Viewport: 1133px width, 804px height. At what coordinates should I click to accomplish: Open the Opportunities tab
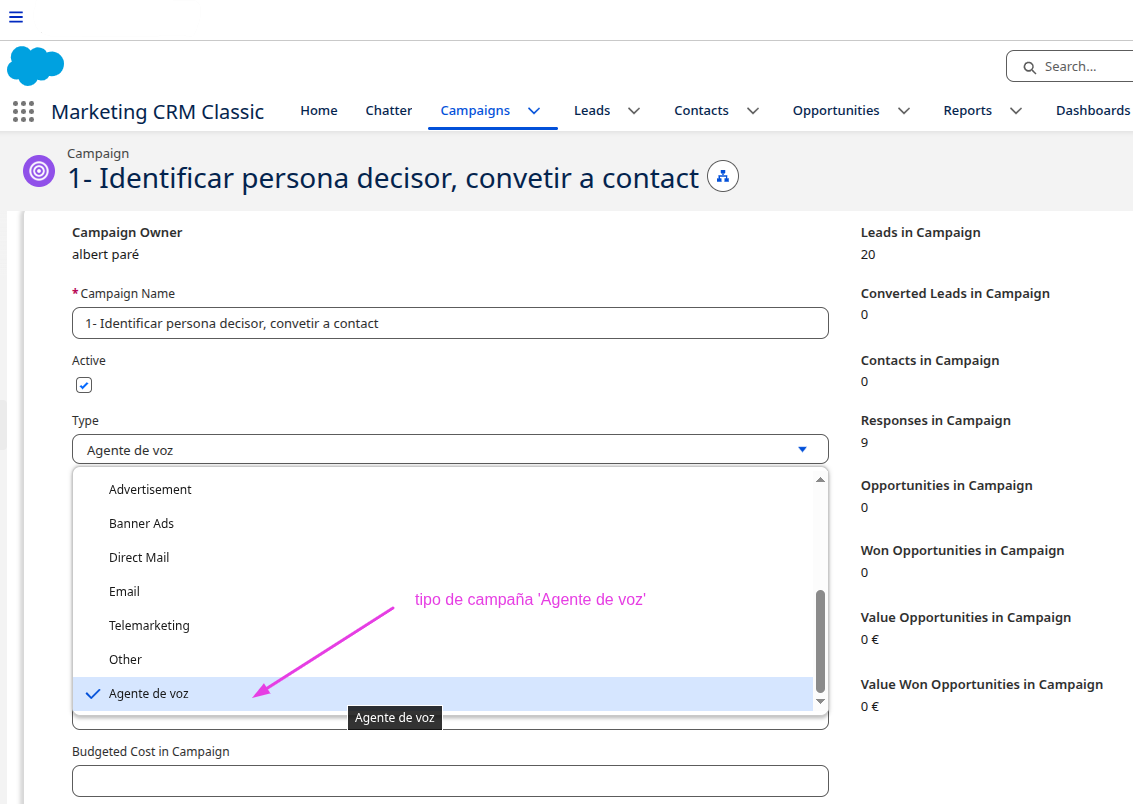[836, 111]
